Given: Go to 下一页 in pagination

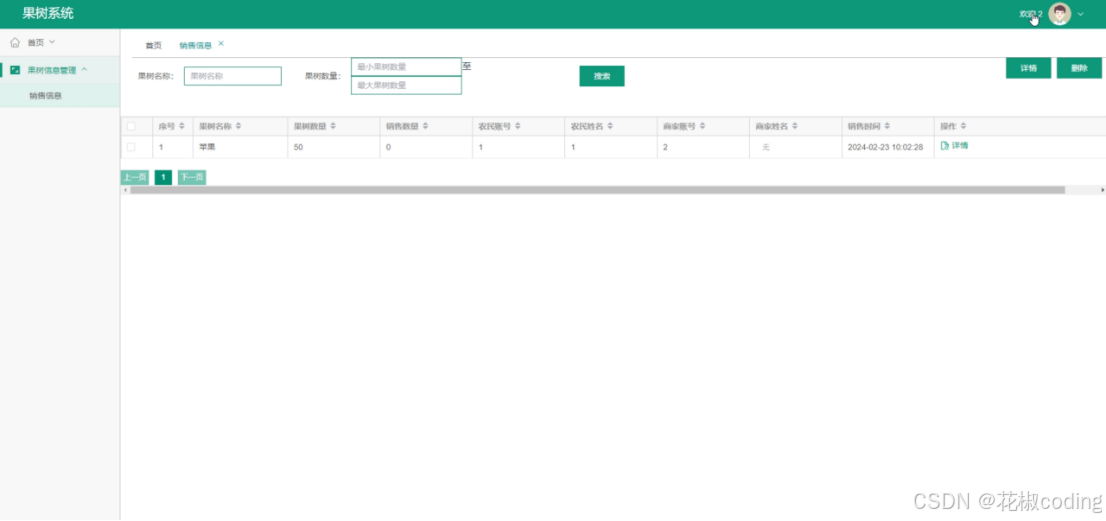Looking at the screenshot, I should click(x=192, y=178).
